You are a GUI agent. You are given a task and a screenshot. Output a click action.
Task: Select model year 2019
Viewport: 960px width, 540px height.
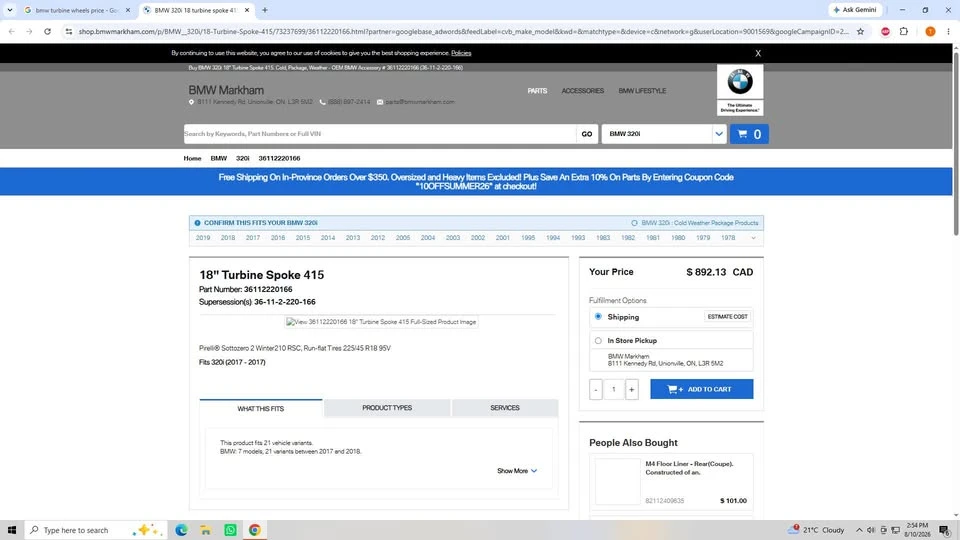(x=203, y=238)
